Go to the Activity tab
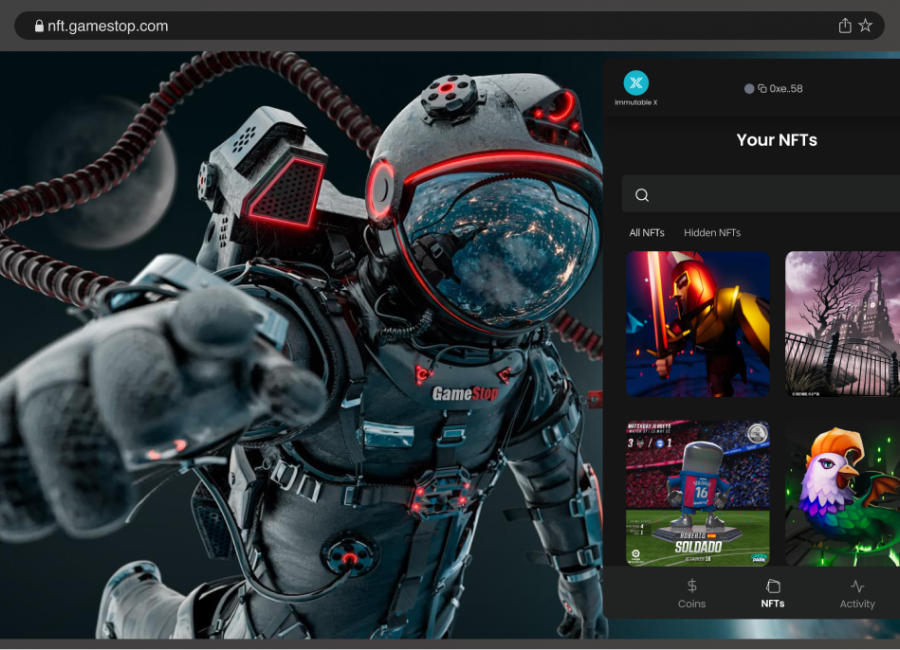 click(857, 593)
